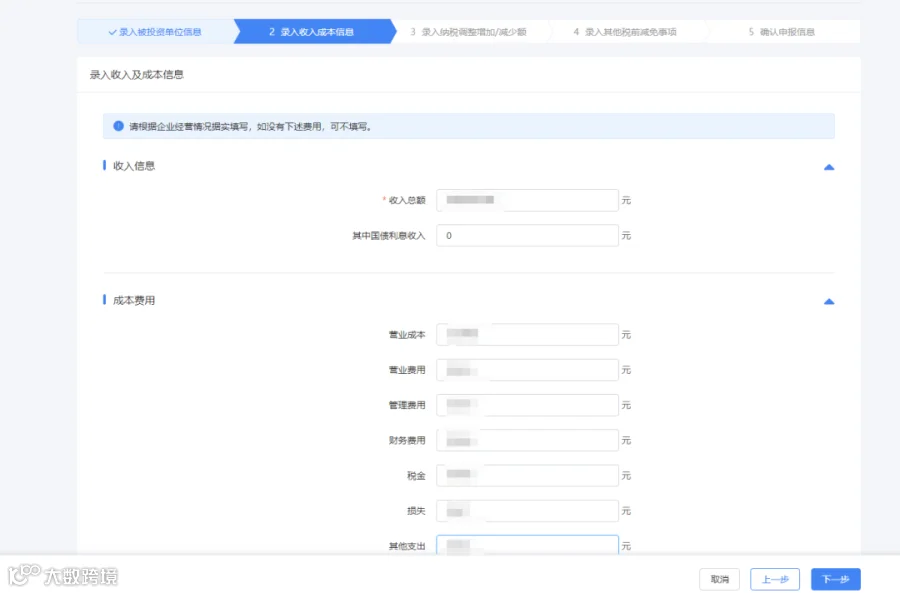Click the 管理费用 input field

(x=527, y=405)
